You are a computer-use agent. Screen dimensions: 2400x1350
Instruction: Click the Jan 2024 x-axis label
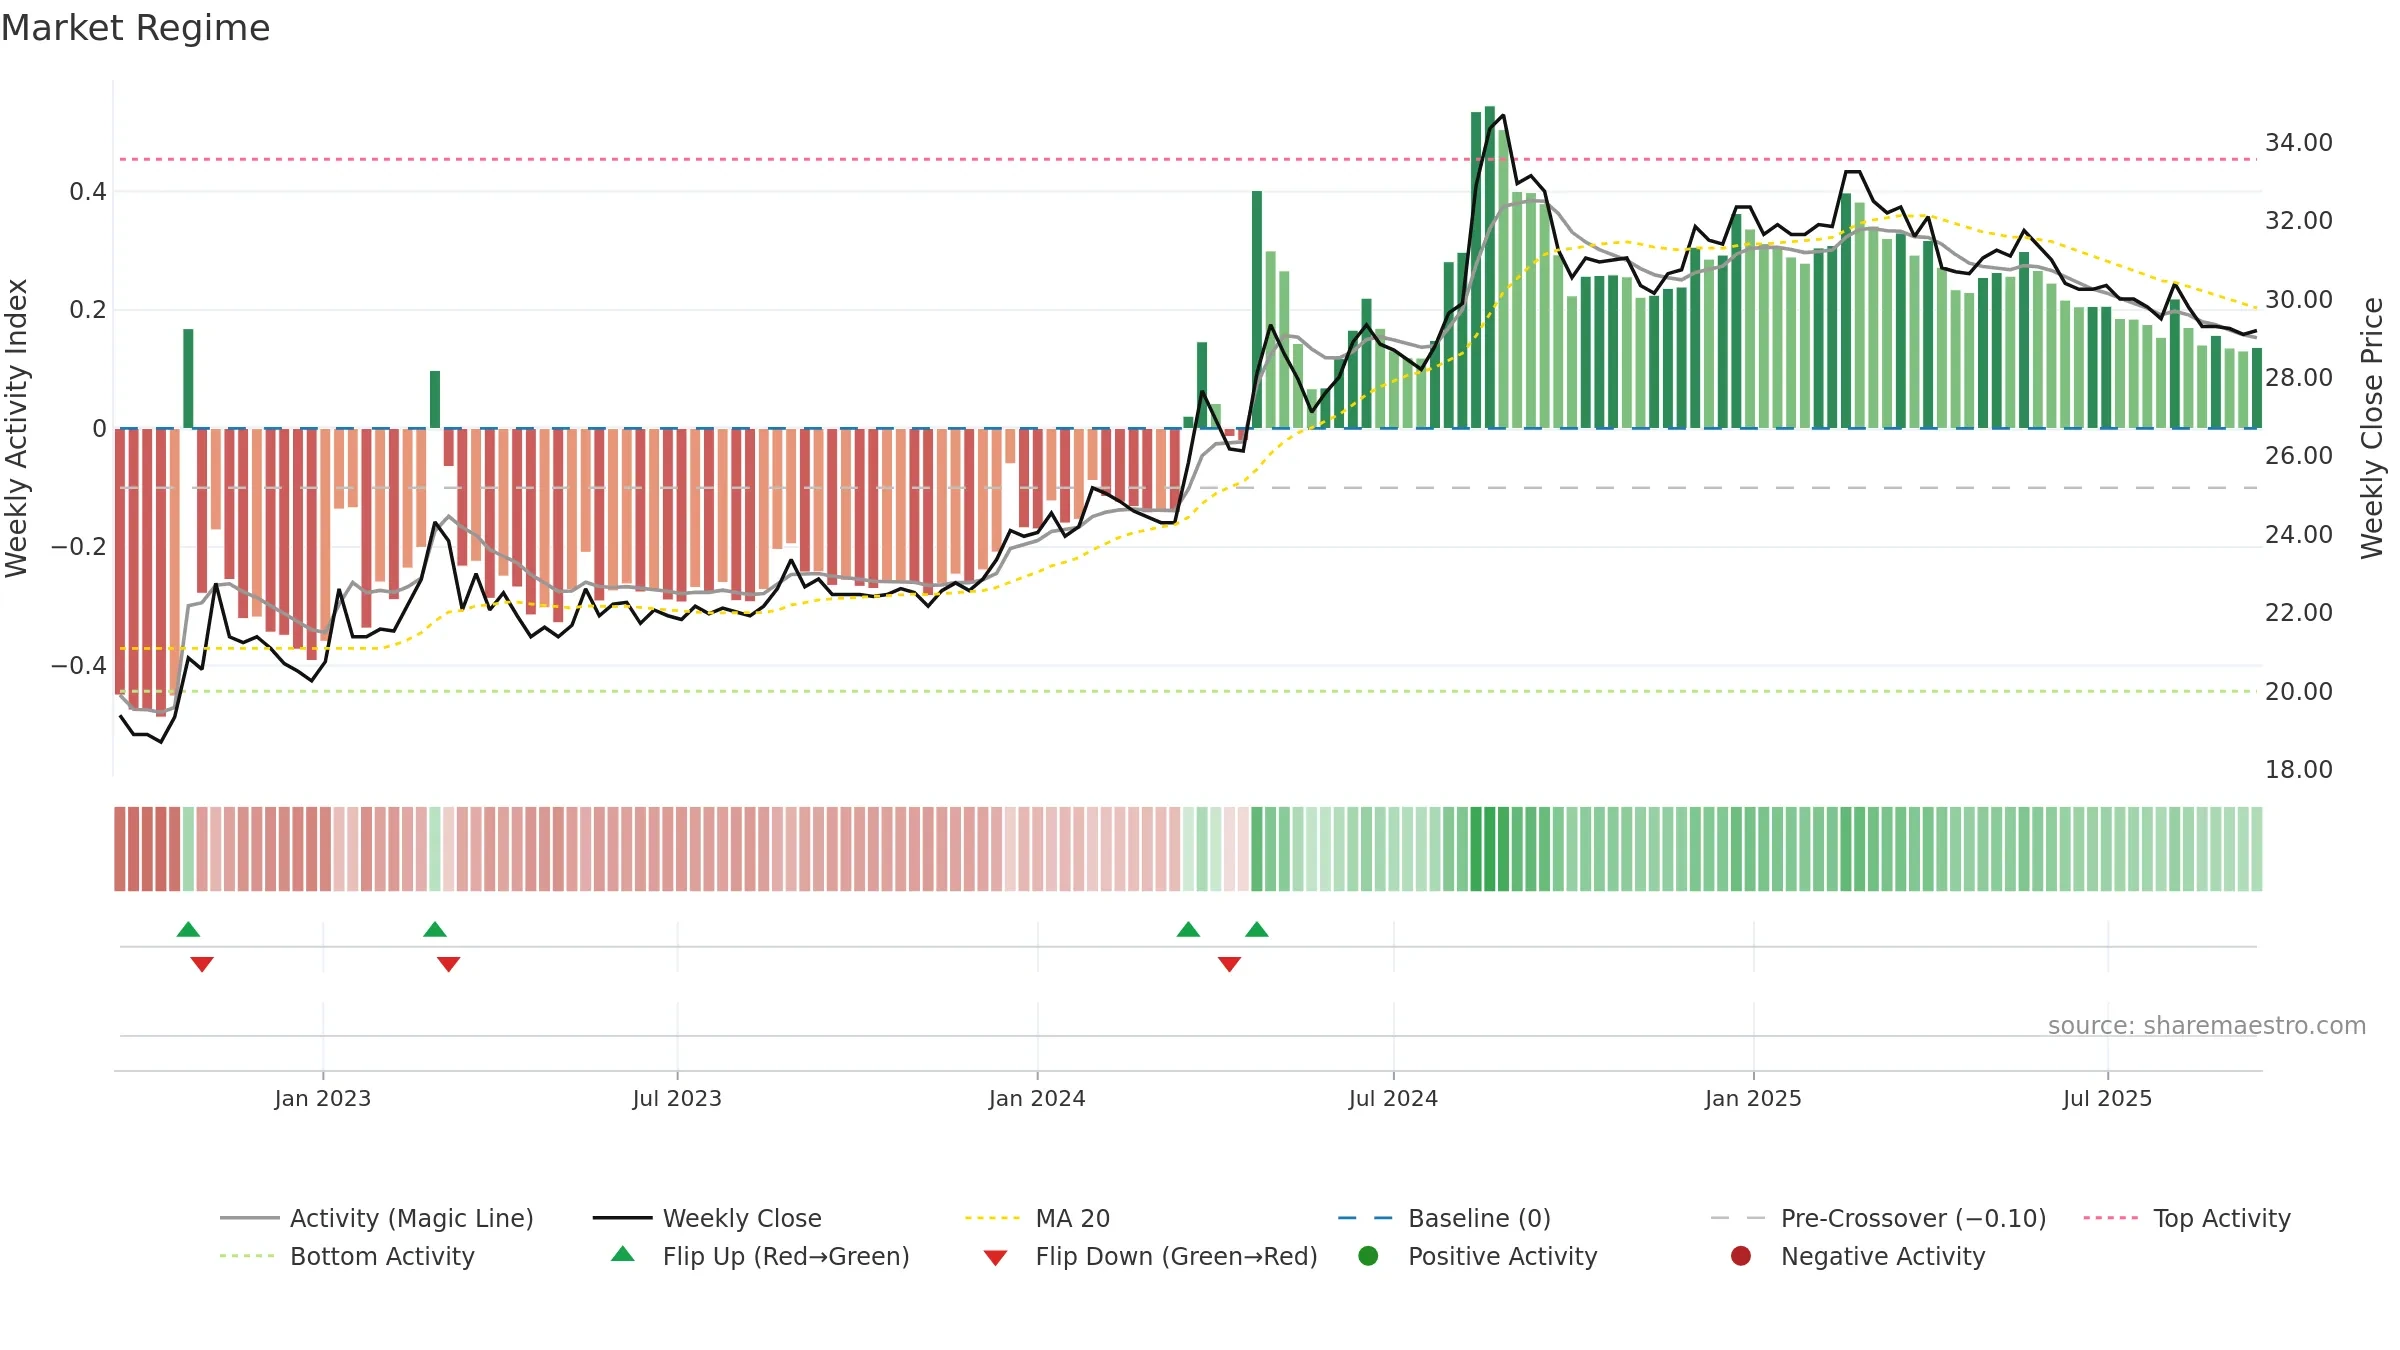point(1037,1099)
